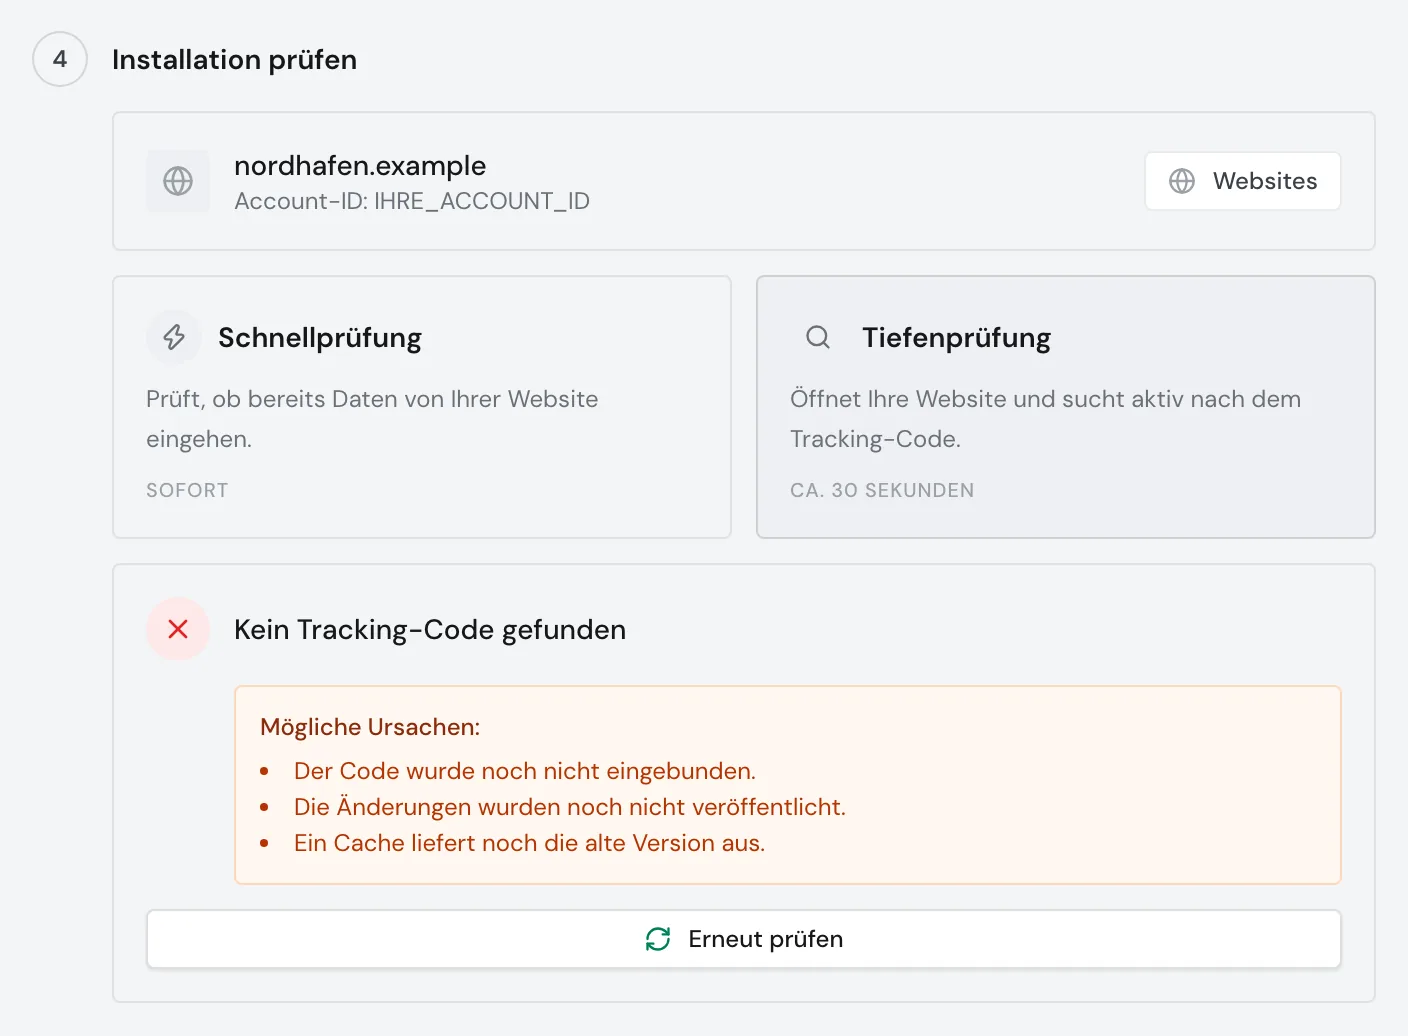Click the SOFORT label
Screen dimensions: 1408x1036
pos(187,490)
